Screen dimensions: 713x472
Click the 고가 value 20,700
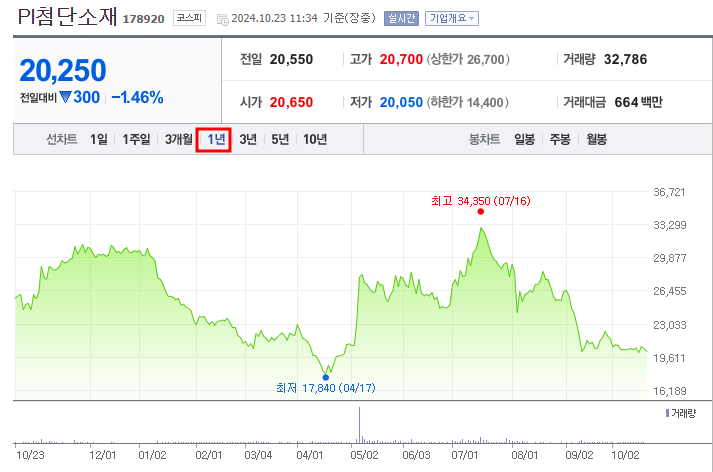pyautogui.click(x=401, y=59)
